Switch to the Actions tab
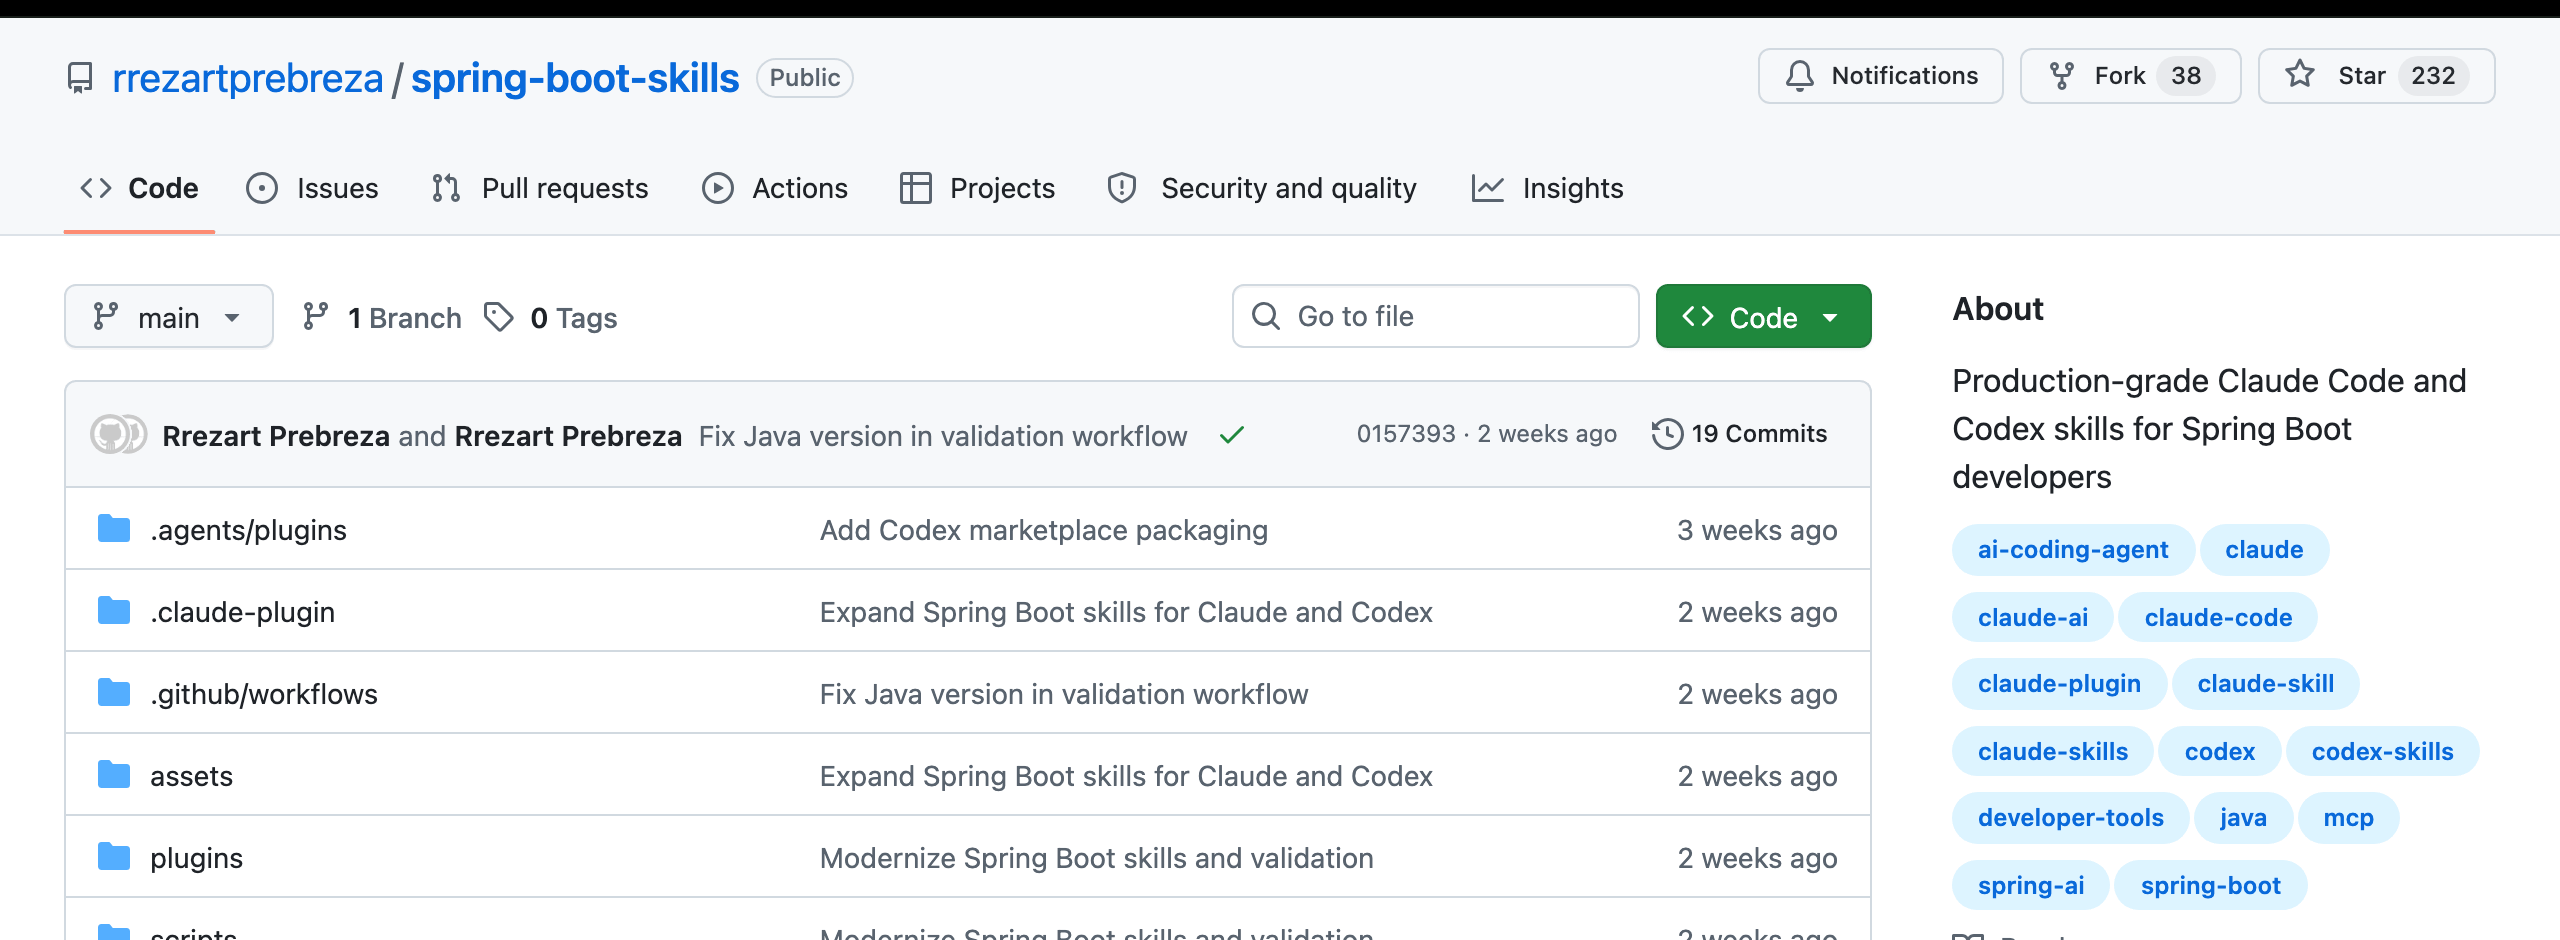This screenshot has height=940, width=2560. click(775, 188)
